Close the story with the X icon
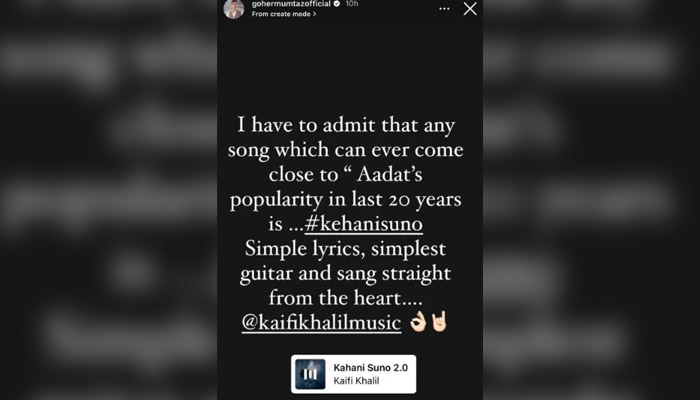 tap(470, 9)
